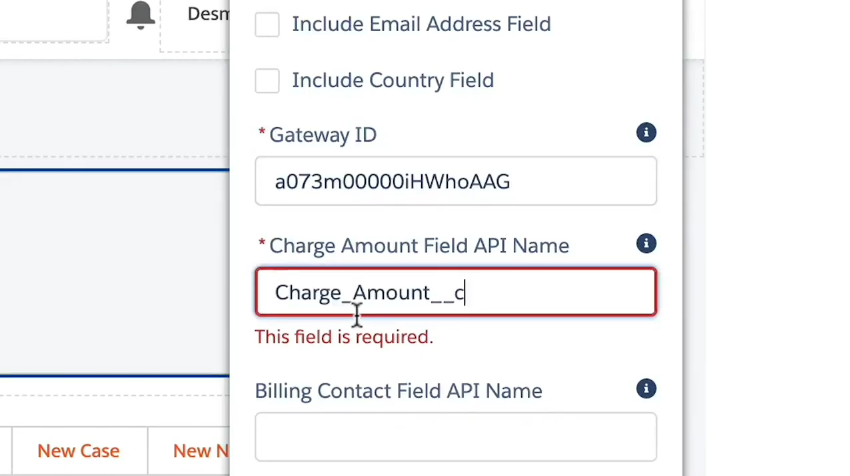The image size is (850, 476).
Task: Click the 'Billing Contact Field API Name' label
Action: [398, 391]
